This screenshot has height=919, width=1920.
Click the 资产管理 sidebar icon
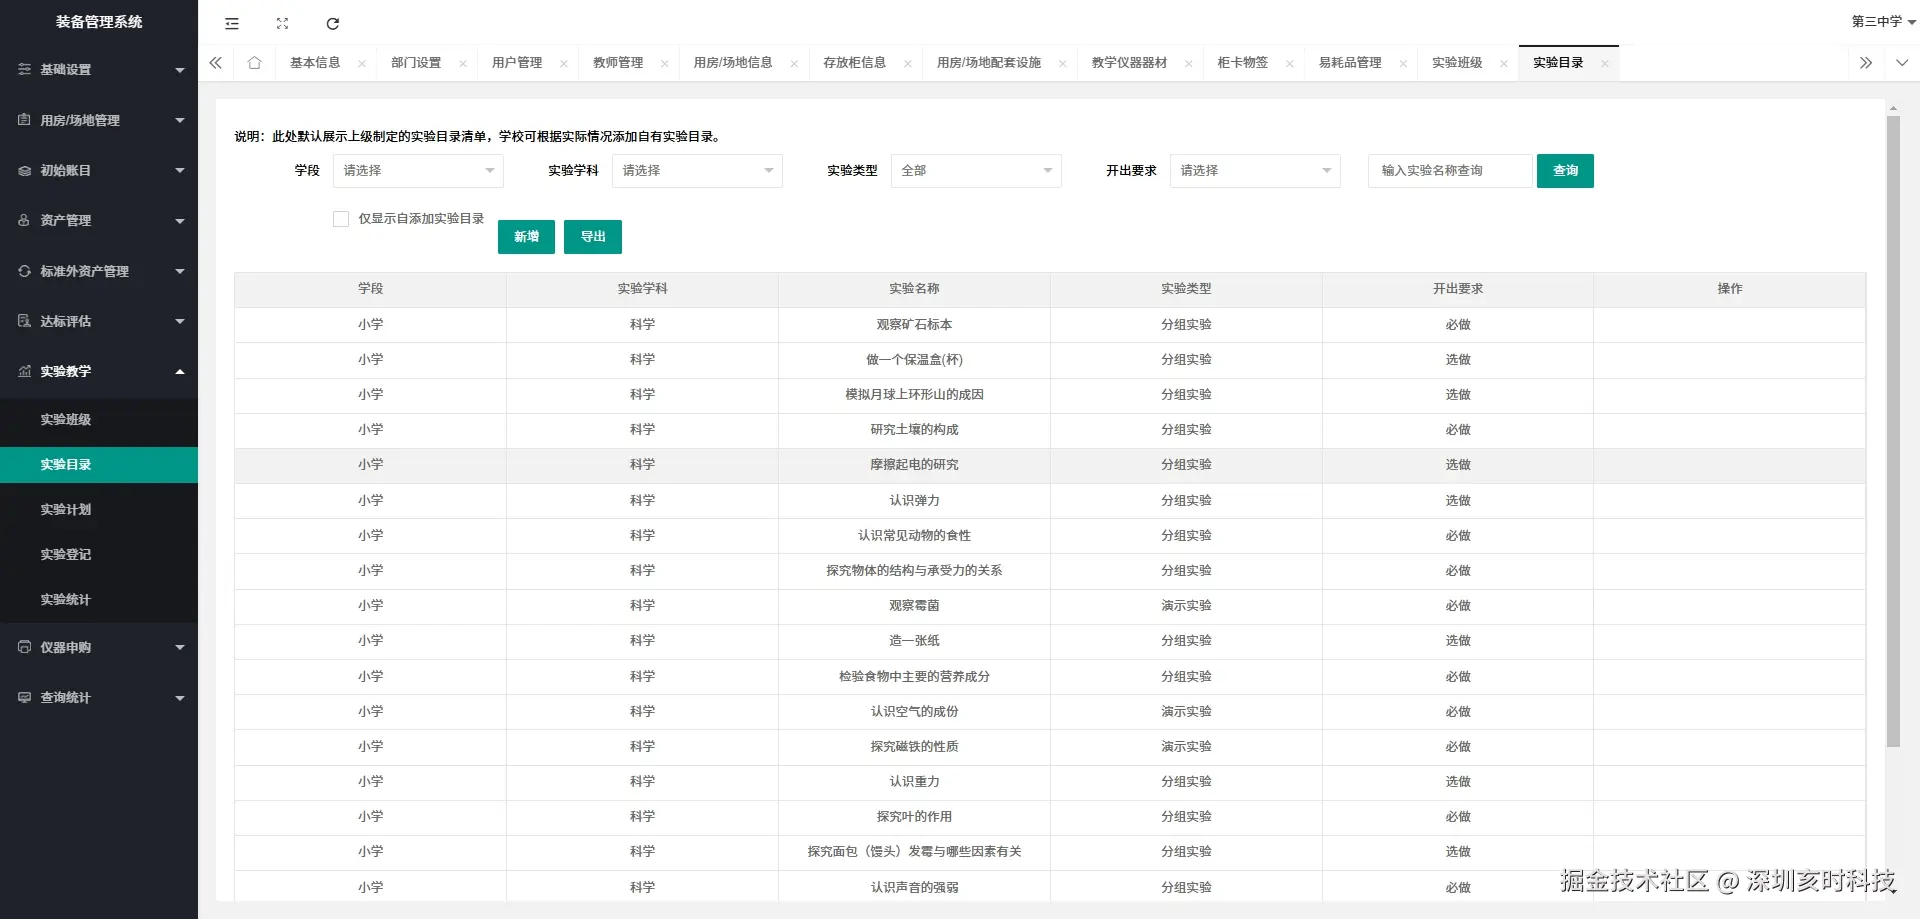(x=24, y=220)
